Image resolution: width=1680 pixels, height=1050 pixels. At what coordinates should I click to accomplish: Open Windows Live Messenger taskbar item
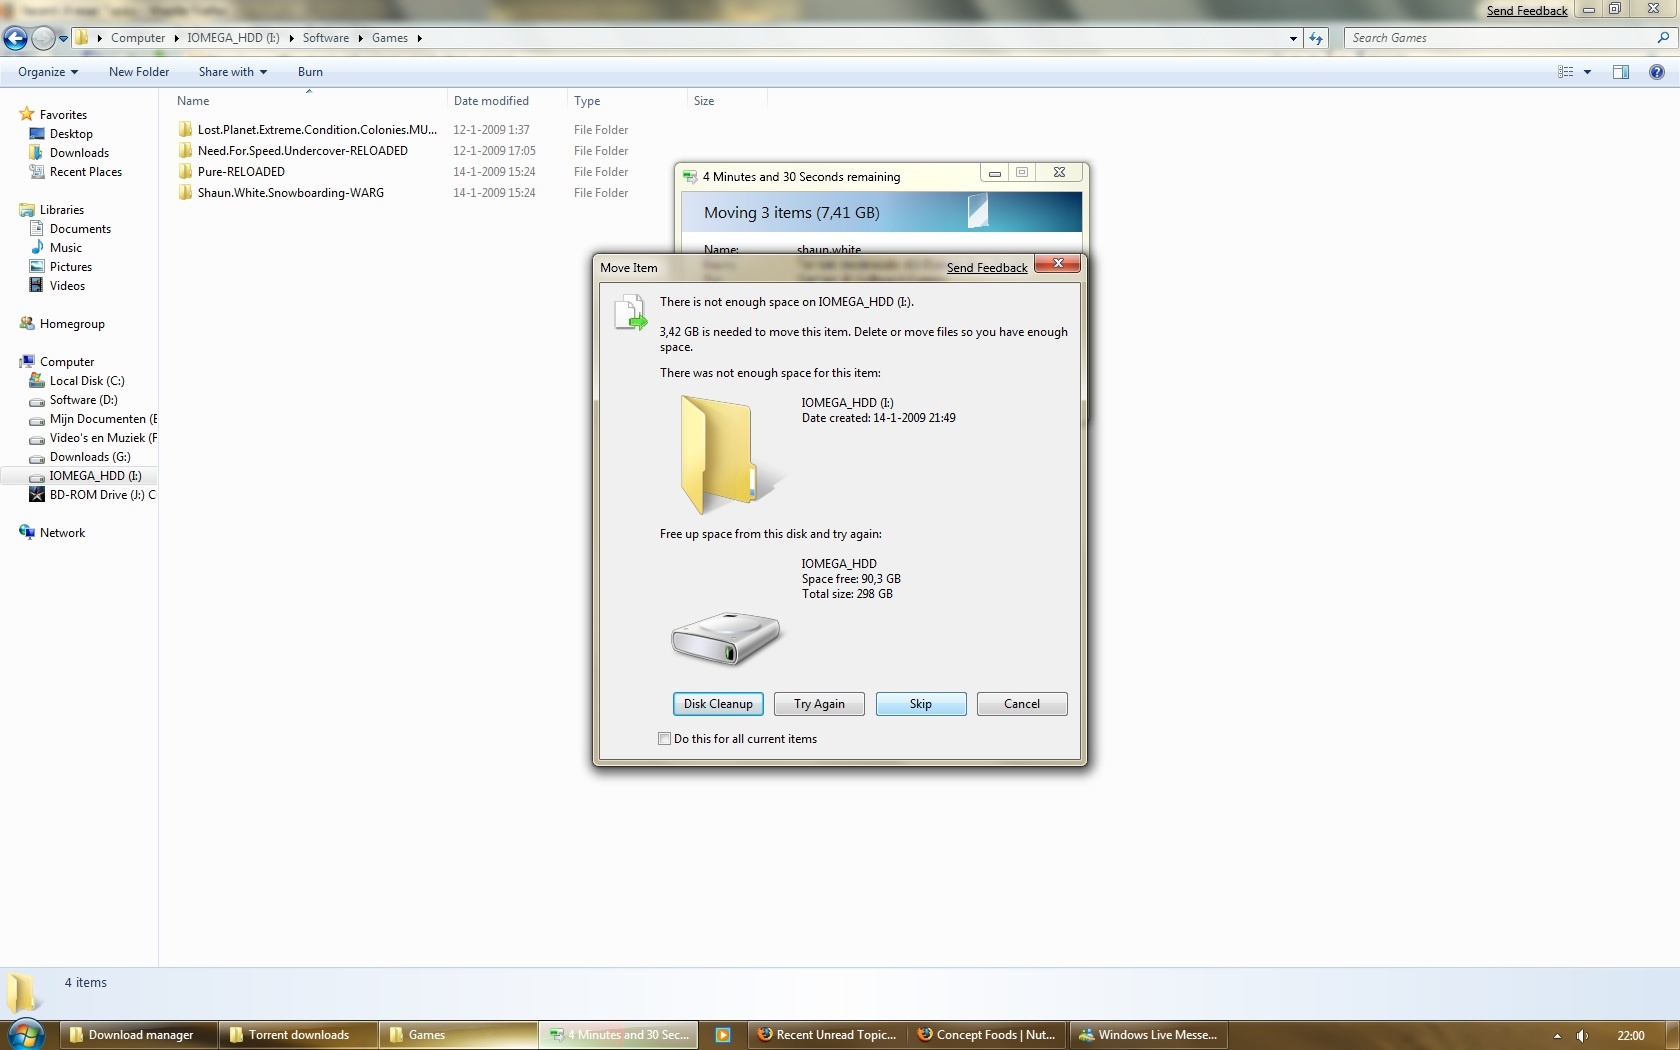click(1148, 1035)
